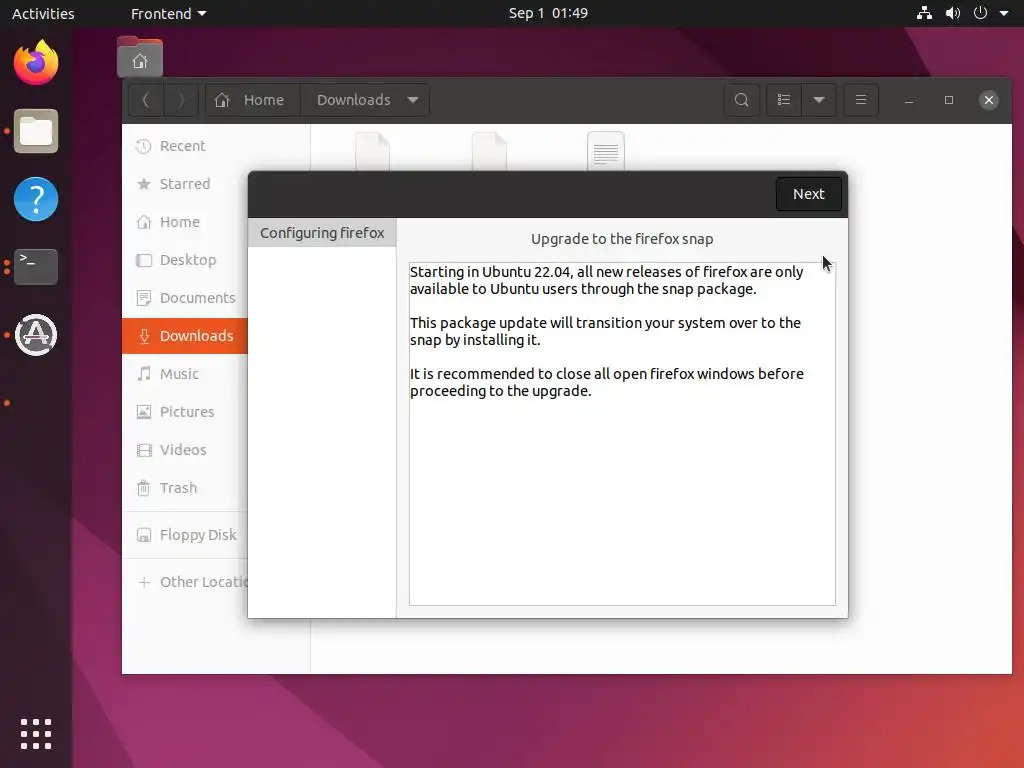Select Pictures in the Files sidebar

click(184, 411)
